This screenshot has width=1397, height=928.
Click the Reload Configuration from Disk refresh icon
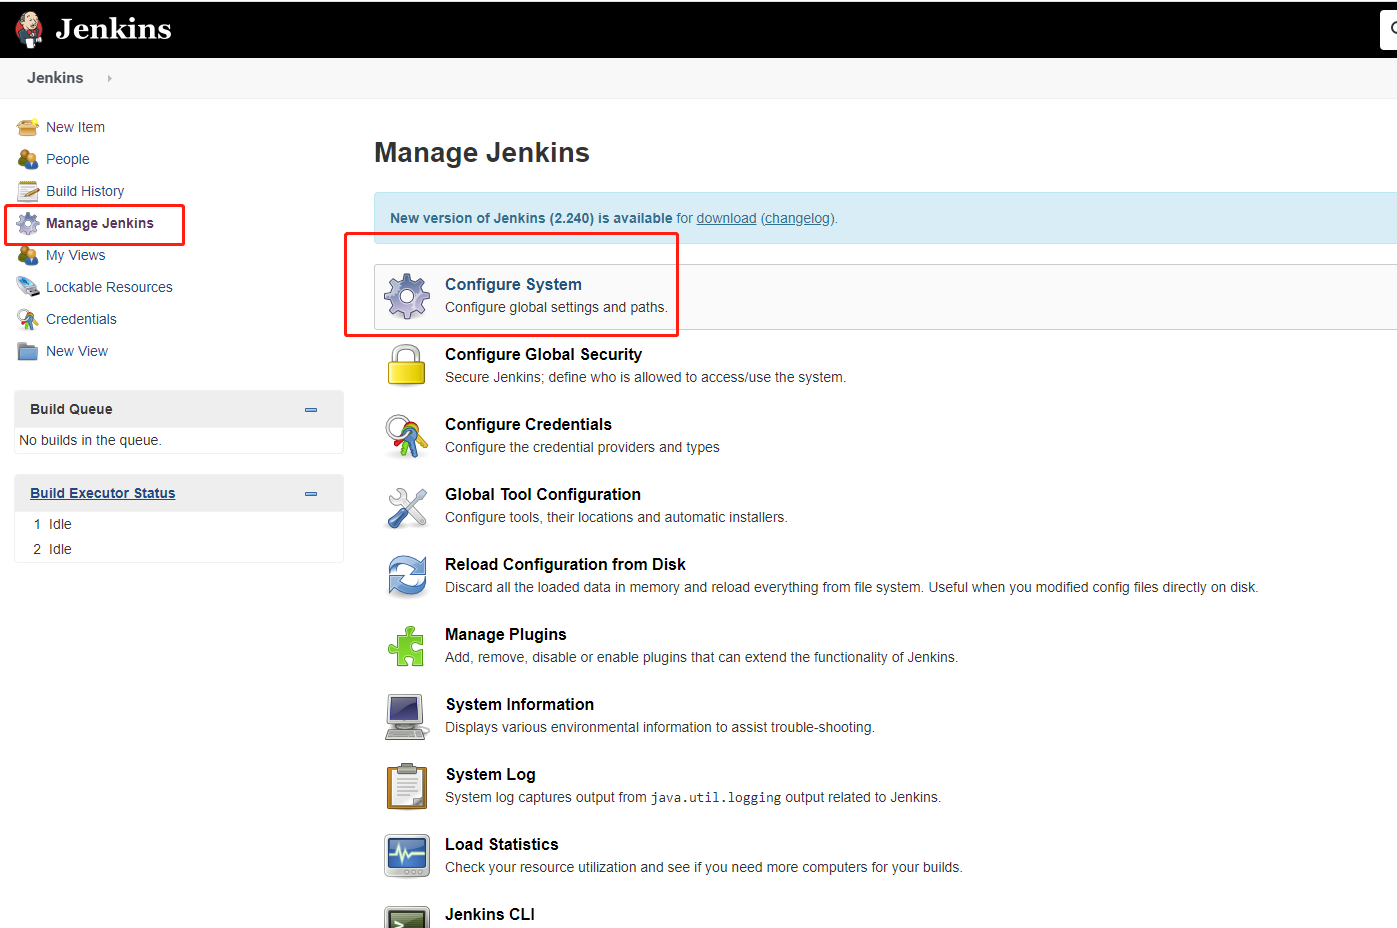click(x=406, y=576)
